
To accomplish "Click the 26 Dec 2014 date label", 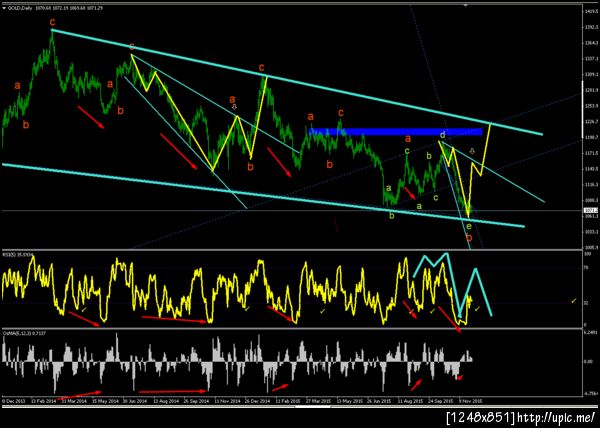I will pos(258,401).
